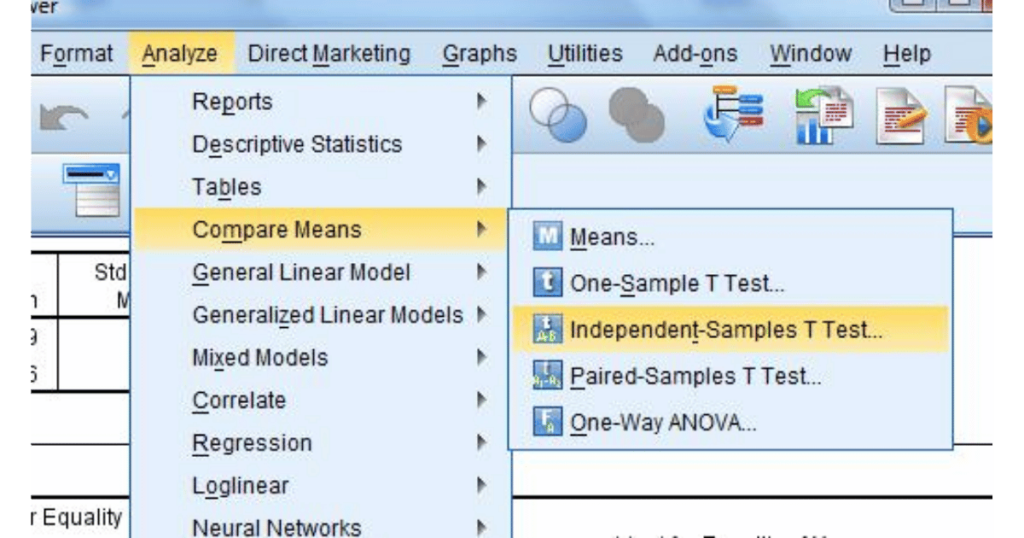Open the Analyze menu
The width and height of the screenshot is (1024, 538).
coord(180,54)
